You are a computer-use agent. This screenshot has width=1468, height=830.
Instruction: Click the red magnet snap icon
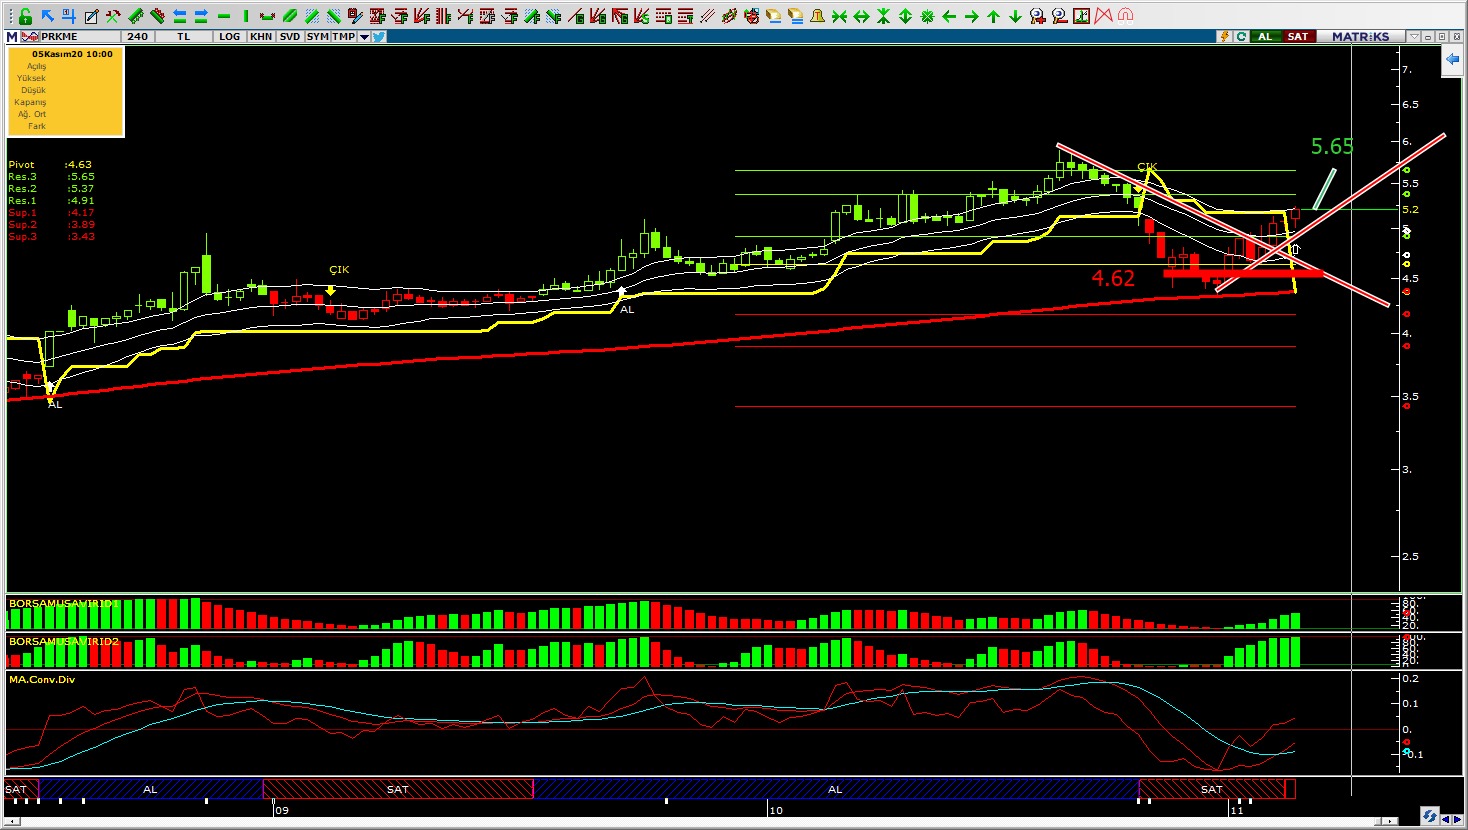(1125, 16)
